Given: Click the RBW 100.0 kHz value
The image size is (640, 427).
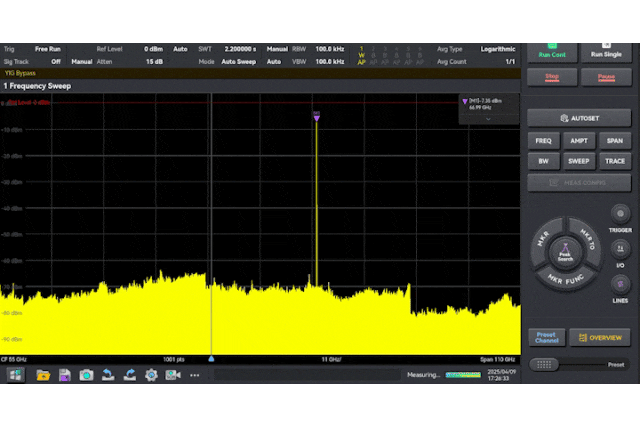Looking at the screenshot, I should (x=329, y=49).
